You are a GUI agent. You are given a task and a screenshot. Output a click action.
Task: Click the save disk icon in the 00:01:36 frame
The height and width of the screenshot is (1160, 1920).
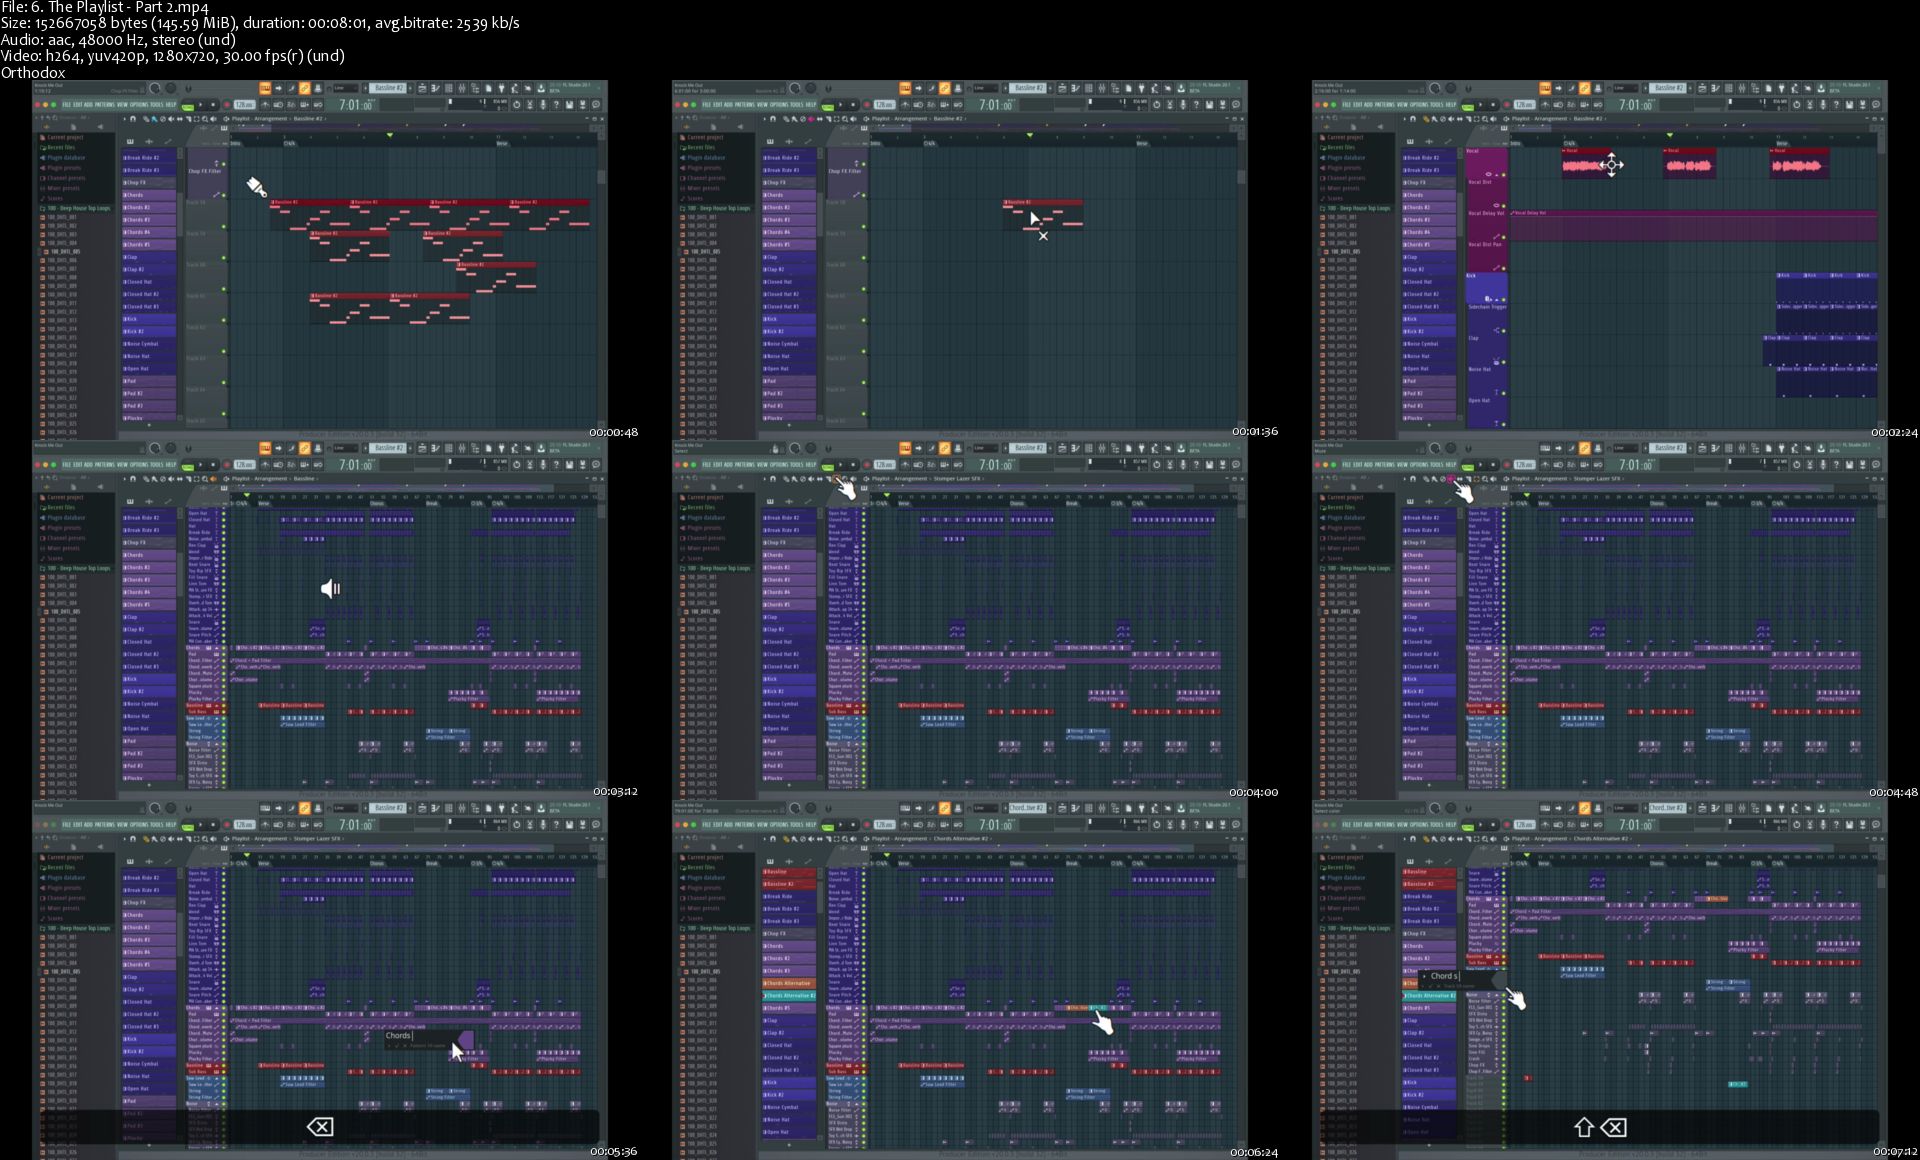point(1209,105)
